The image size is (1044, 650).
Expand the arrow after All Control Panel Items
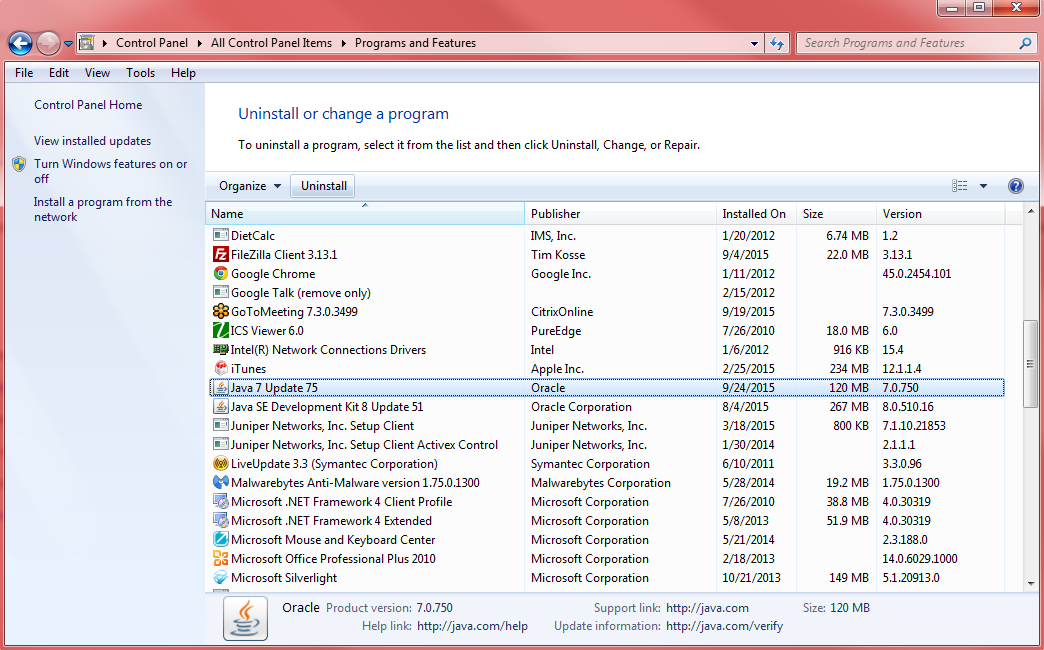point(344,43)
